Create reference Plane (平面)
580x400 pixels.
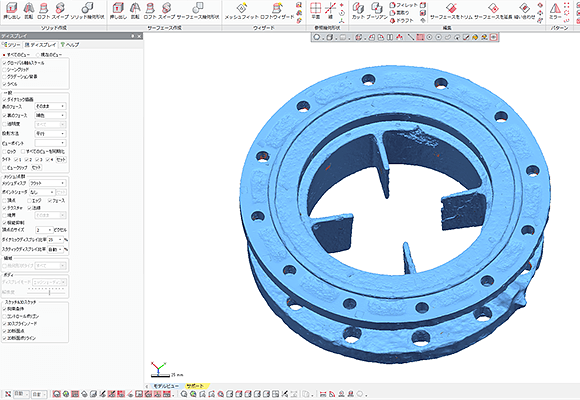pyautogui.click(x=316, y=11)
